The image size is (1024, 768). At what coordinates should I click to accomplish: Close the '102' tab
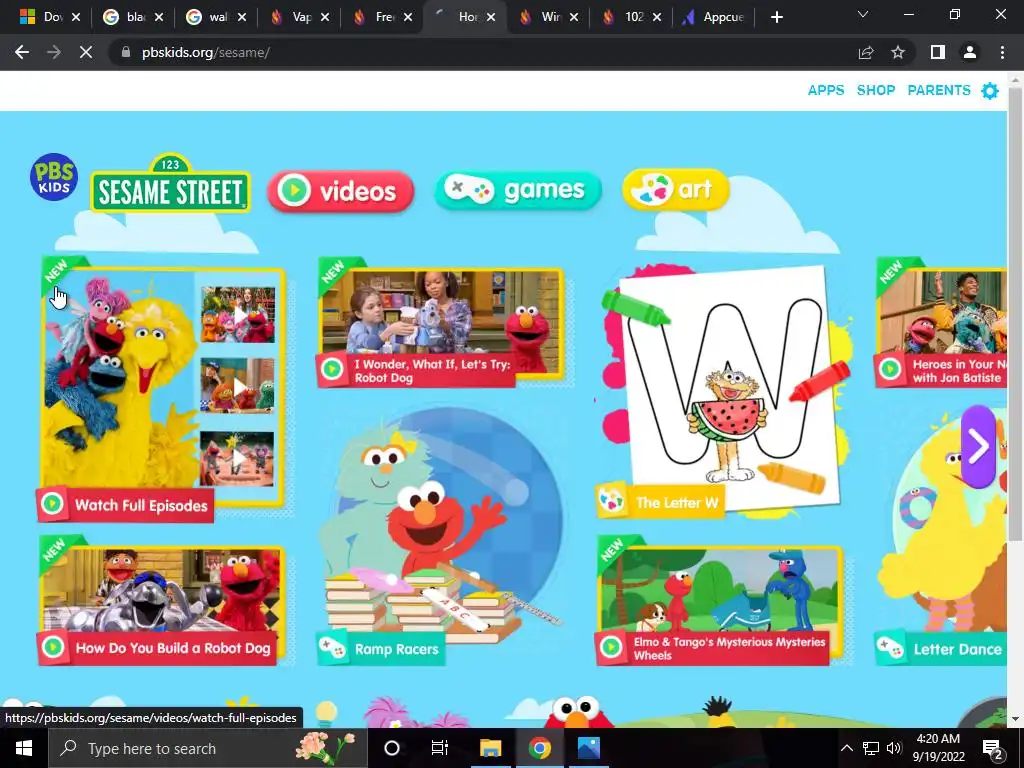tap(657, 17)
